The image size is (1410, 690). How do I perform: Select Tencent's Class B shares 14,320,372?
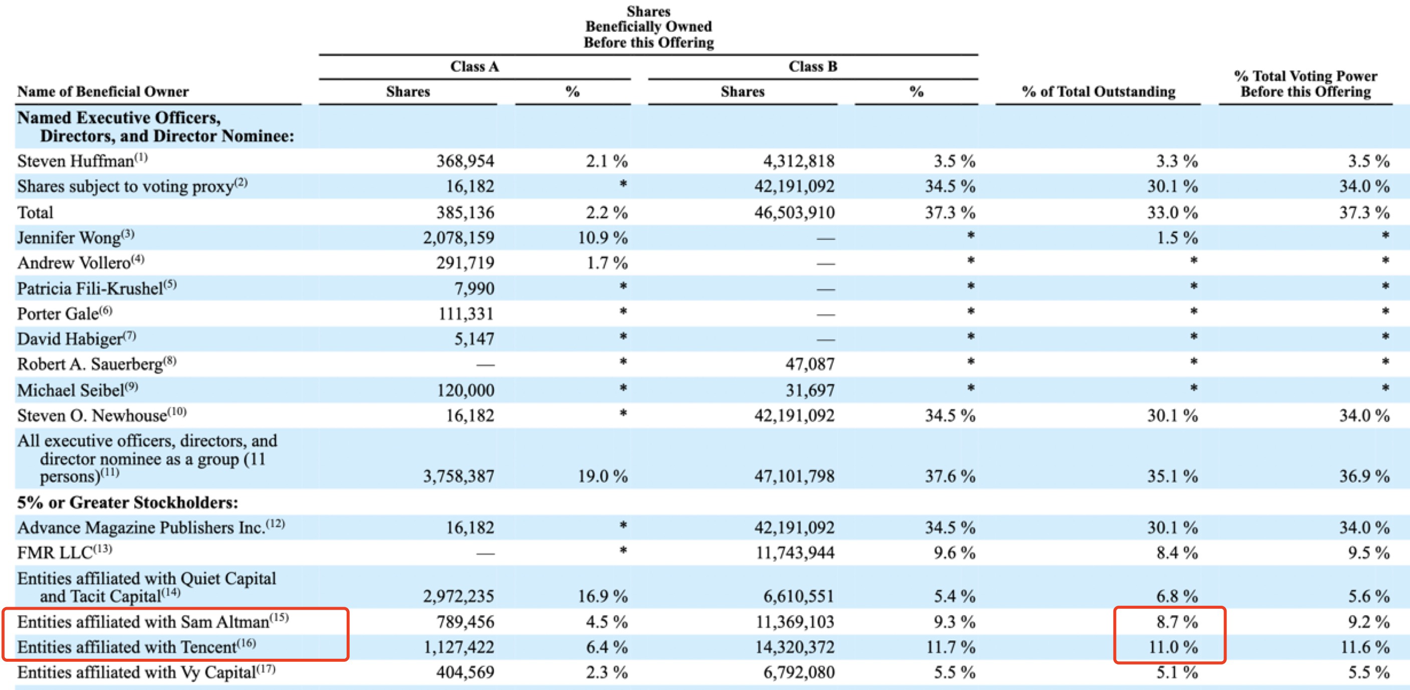pos(795,648)
